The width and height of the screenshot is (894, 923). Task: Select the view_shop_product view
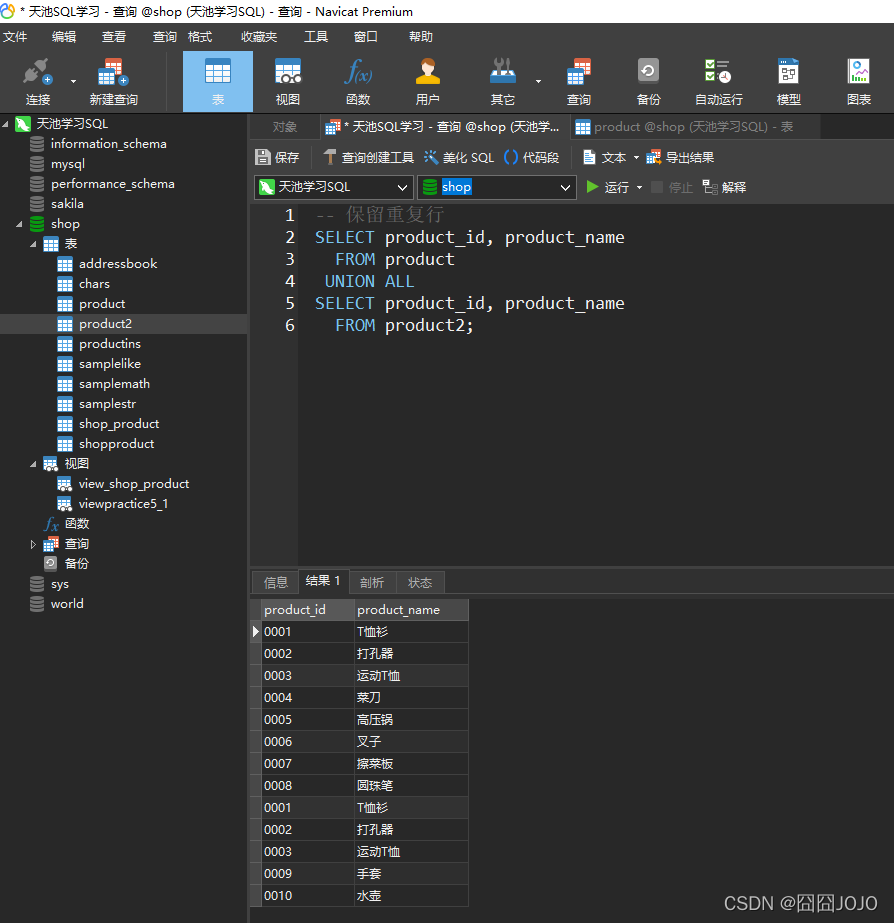click(x=134, y=484)
